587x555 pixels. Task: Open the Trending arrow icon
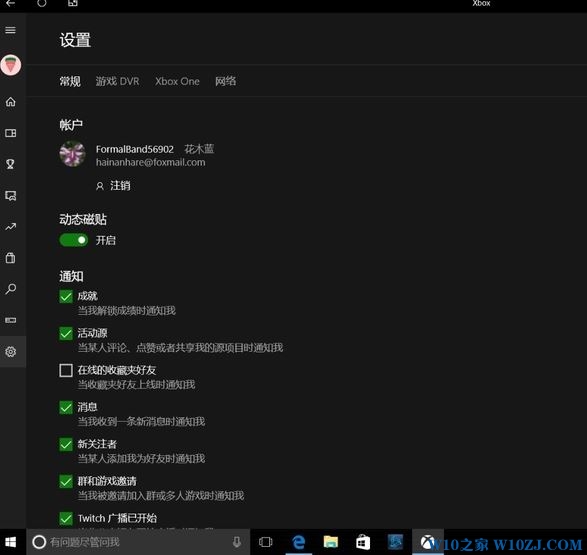(x=10, y=226)
